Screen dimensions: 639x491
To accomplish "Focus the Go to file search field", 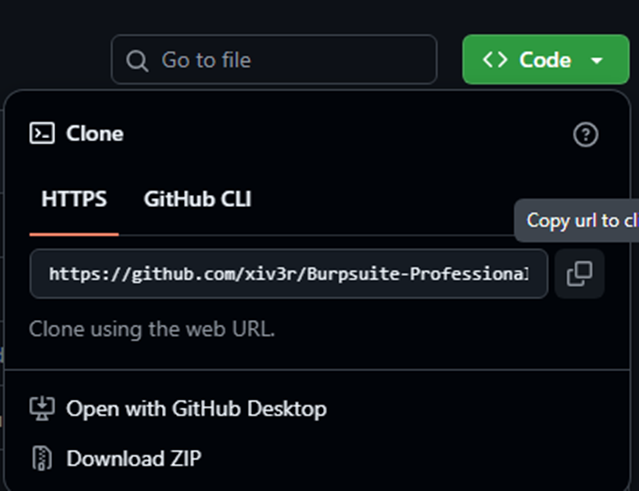I will click(x=274, y=59).
